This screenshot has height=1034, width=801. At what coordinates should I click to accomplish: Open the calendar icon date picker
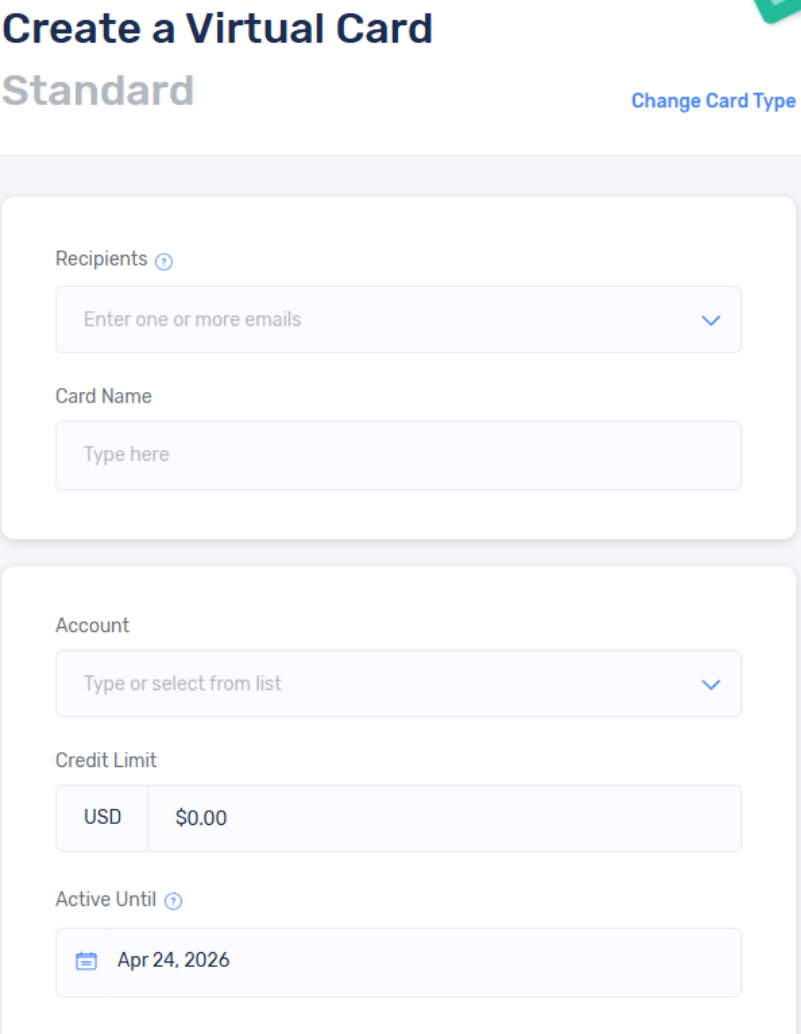tap(87, 961)
